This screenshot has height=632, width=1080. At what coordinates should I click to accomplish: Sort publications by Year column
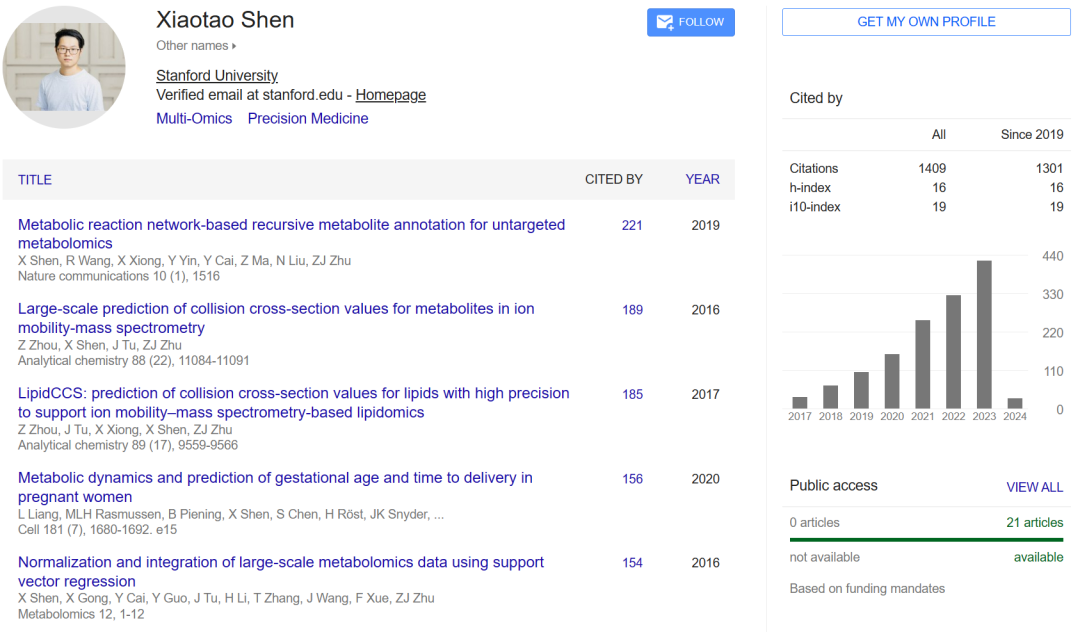[x=702, y=179]
